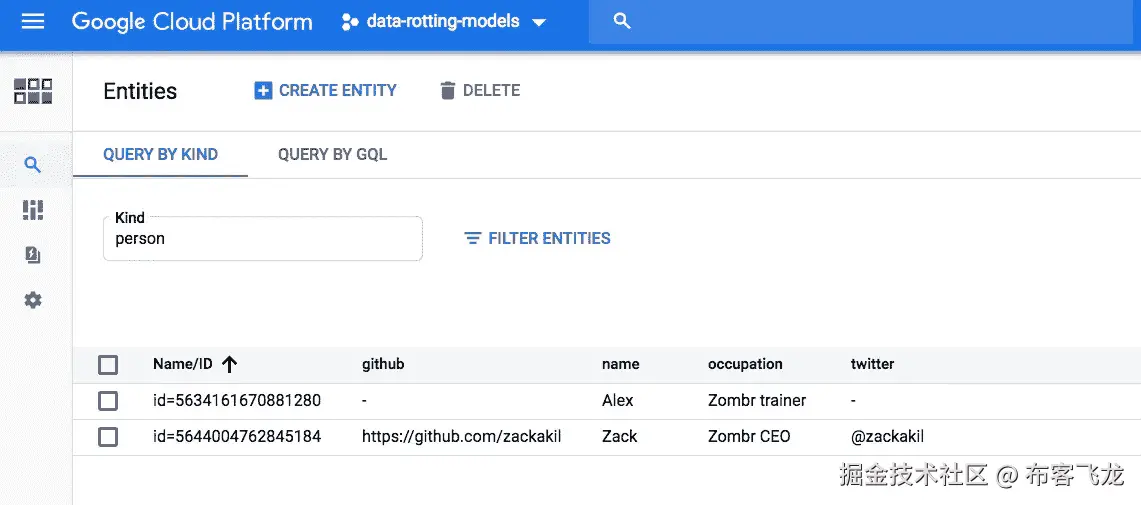
Task: Click the github column header
Action: (383, 364)
